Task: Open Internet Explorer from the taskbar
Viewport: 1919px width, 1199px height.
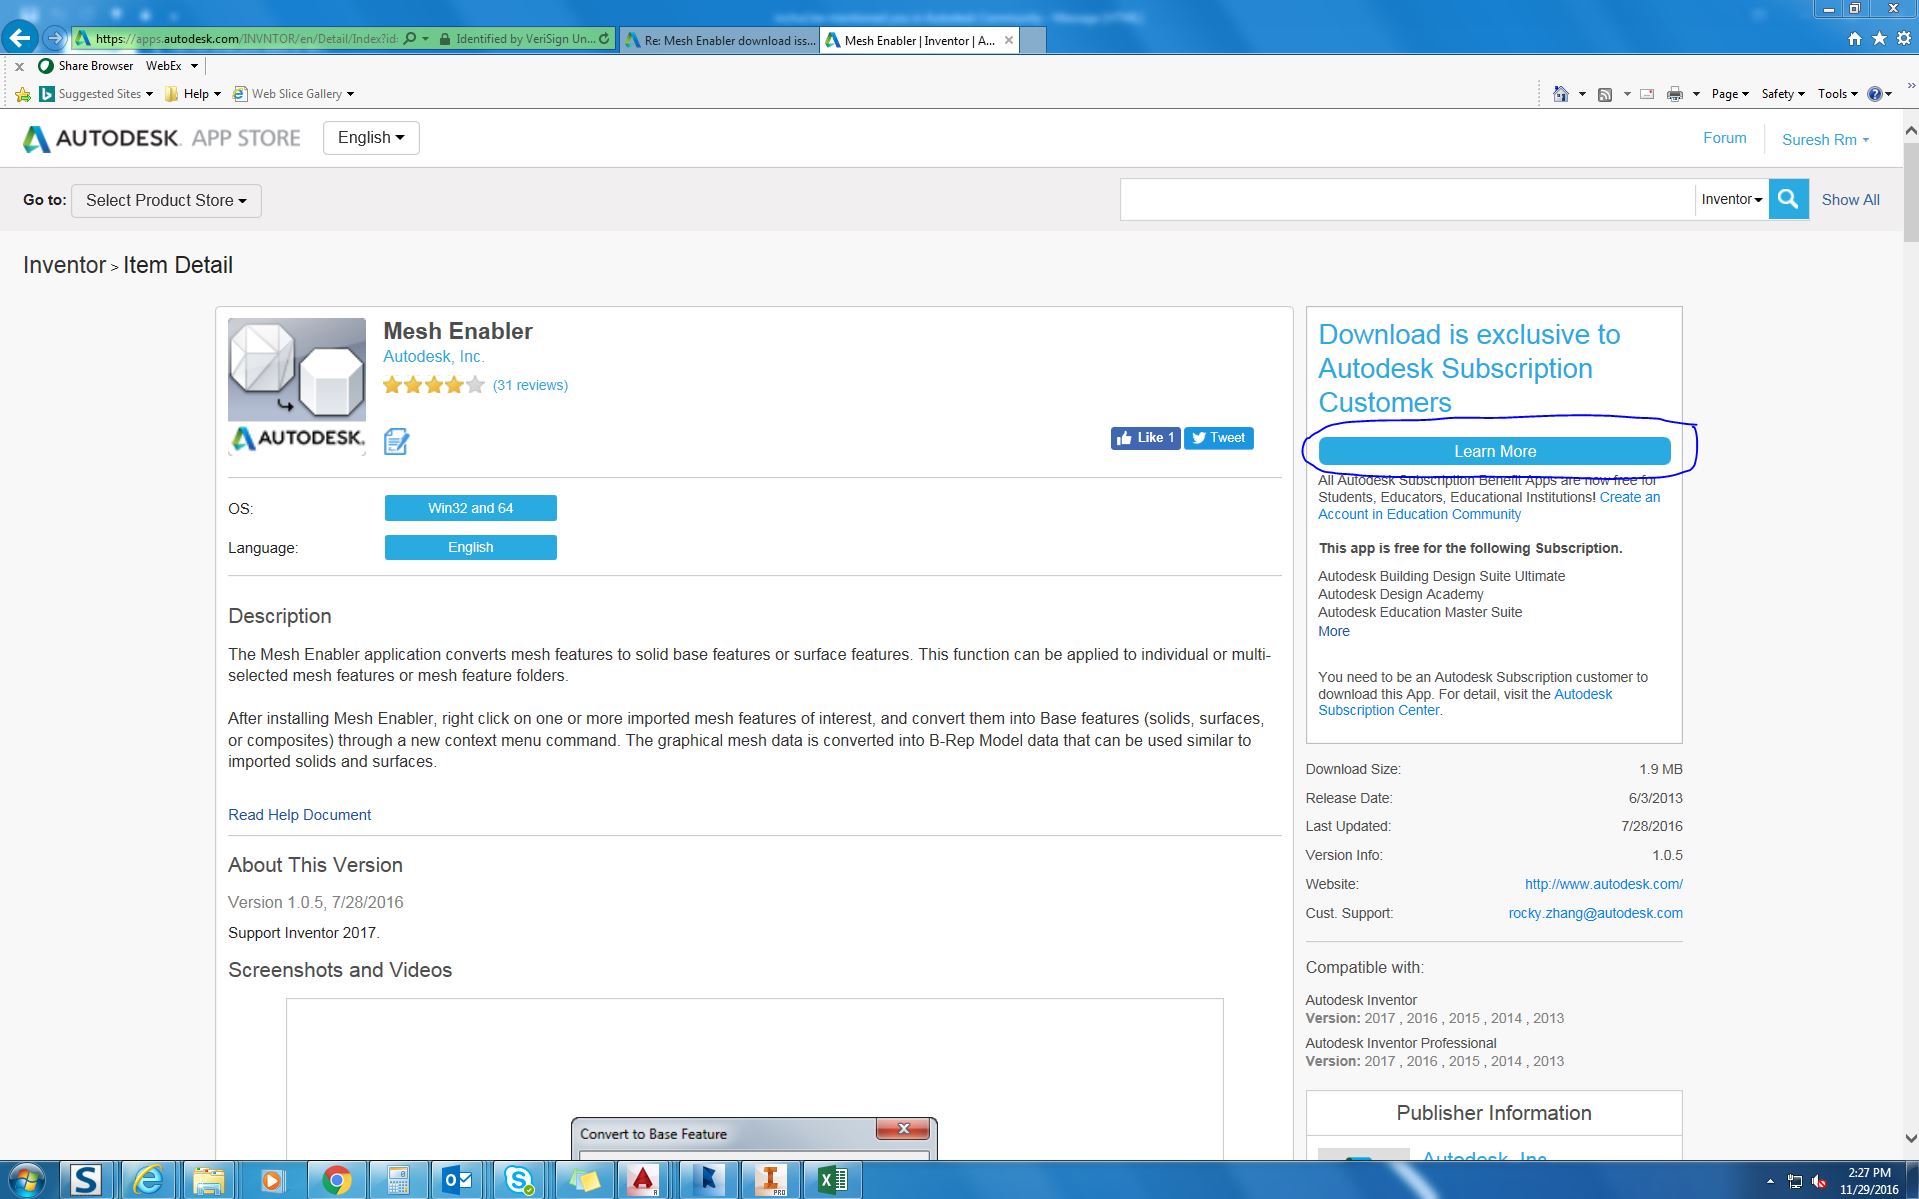Action: click(x=148, y=1180)
